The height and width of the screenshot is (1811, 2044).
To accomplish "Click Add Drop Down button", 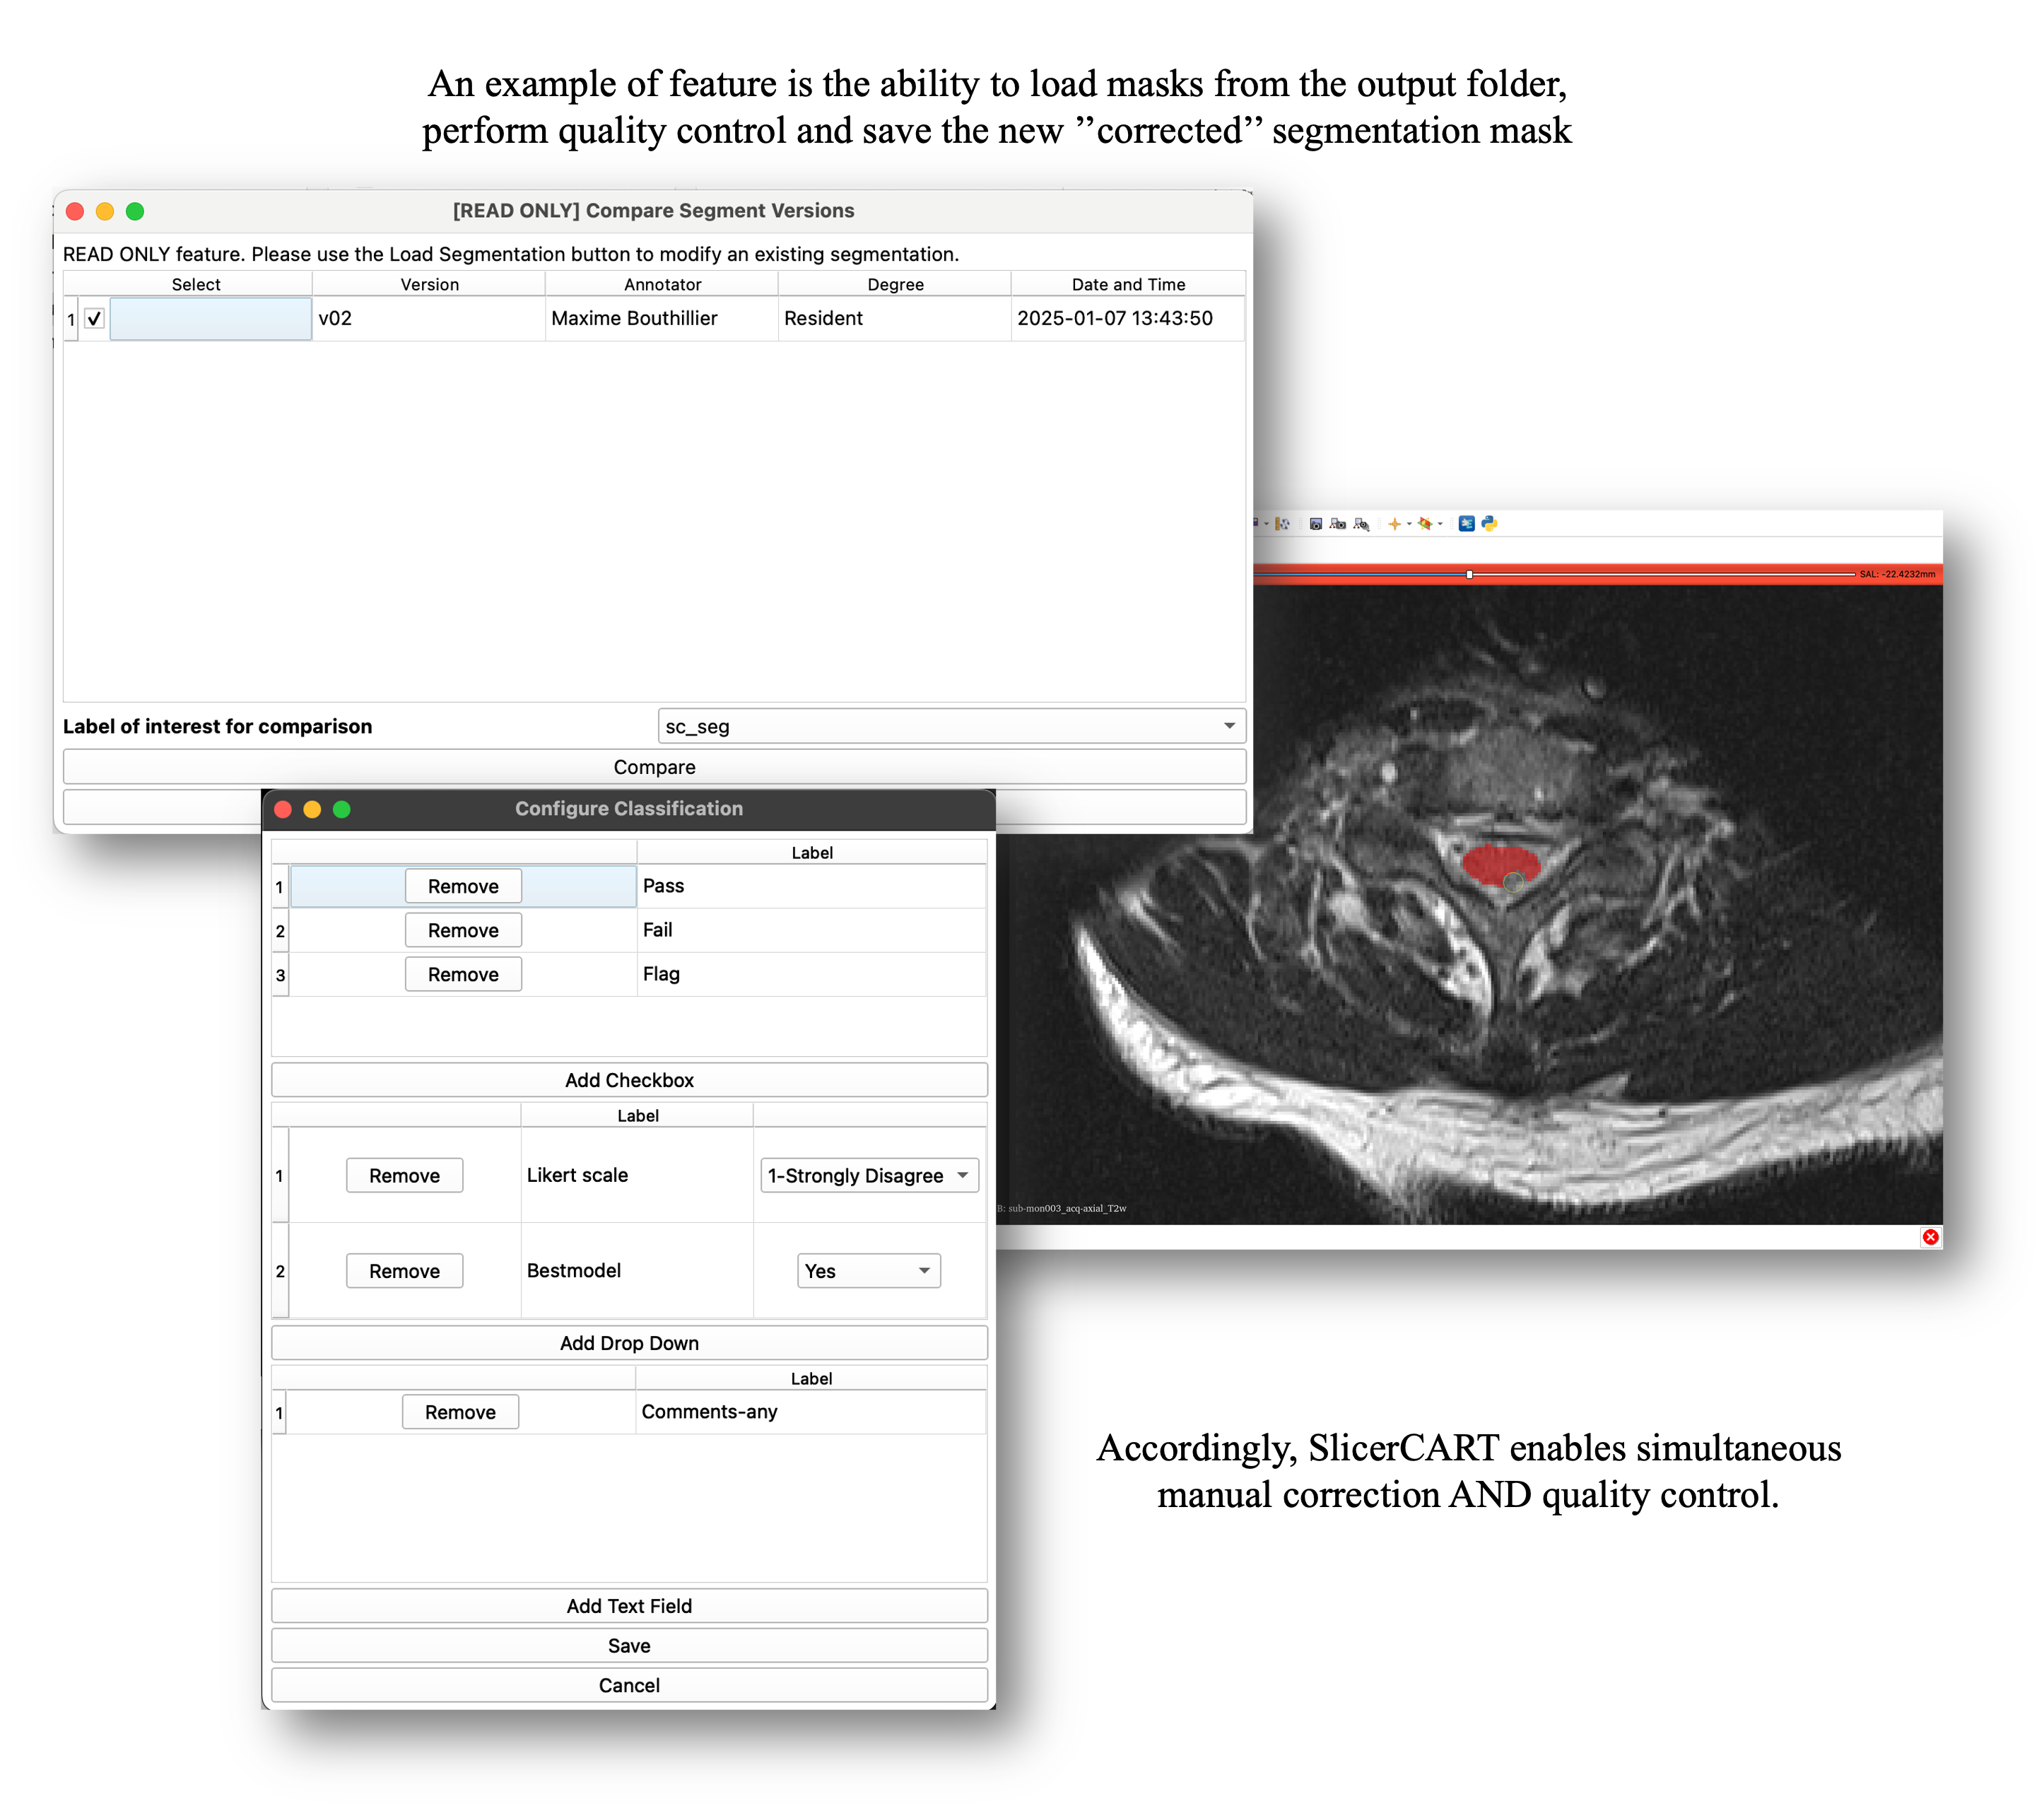I will click(x=629, y=1343).
